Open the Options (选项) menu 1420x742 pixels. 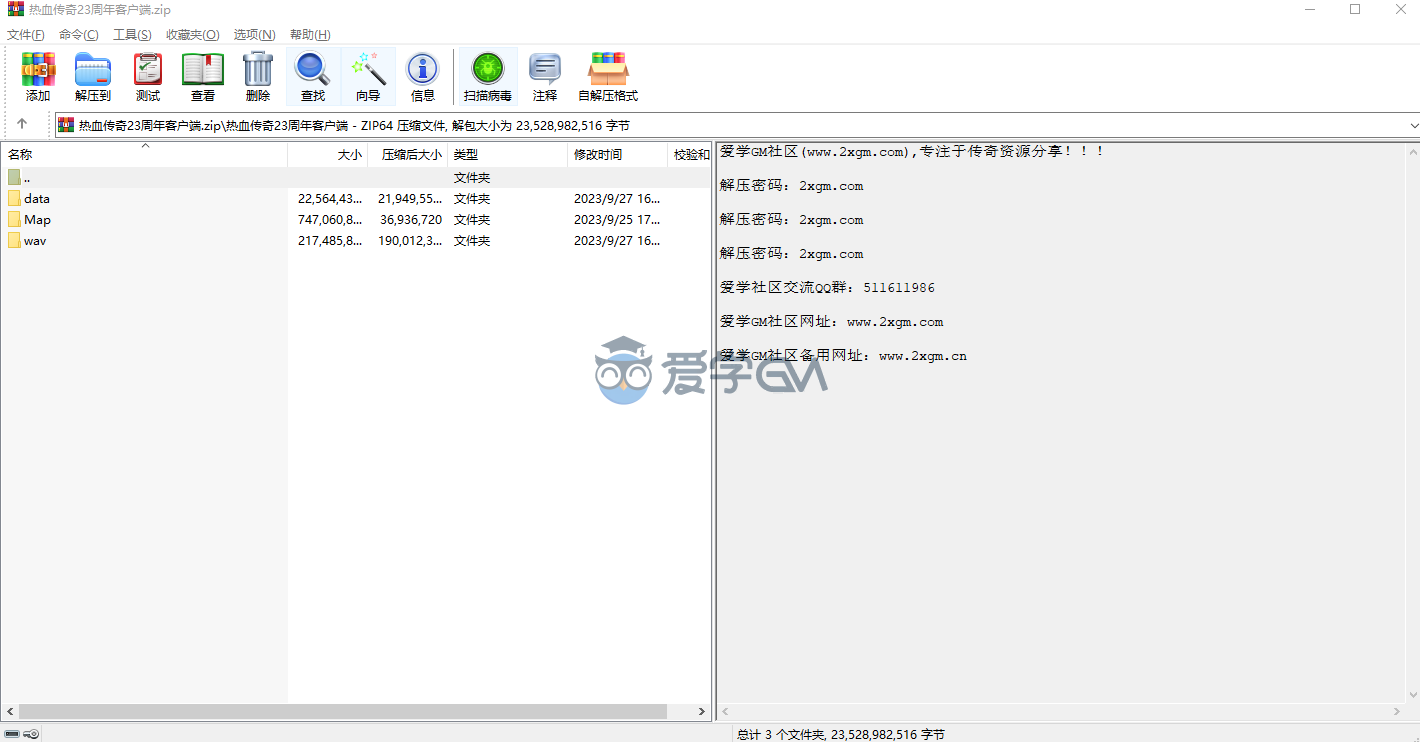click(x=255, y=34)
